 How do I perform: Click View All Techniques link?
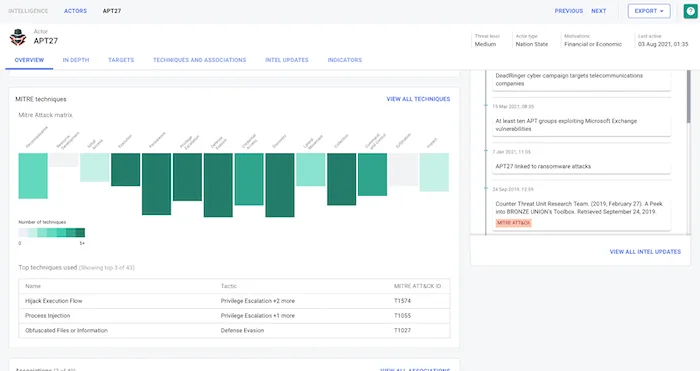click(x=418, y=99)
